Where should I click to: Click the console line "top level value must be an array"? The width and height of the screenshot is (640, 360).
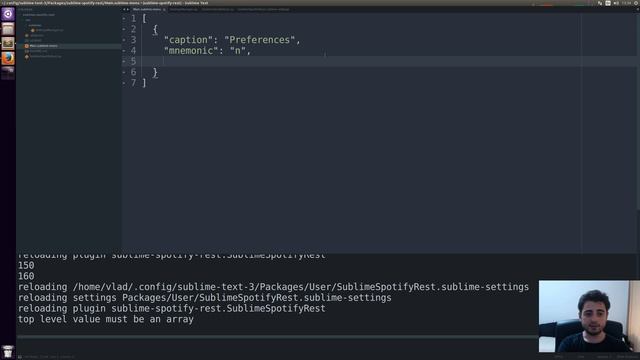pos(106,319)
